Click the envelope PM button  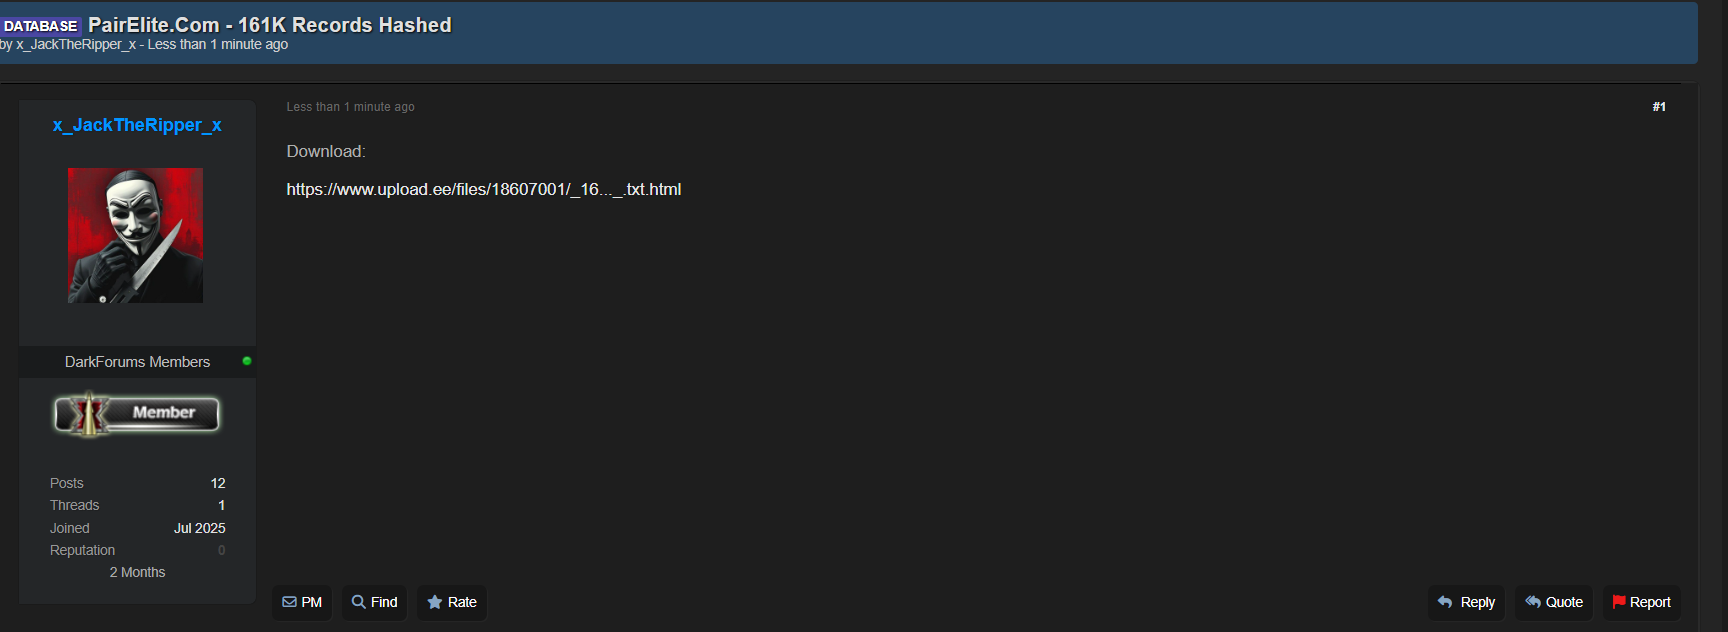pos(302,602)
